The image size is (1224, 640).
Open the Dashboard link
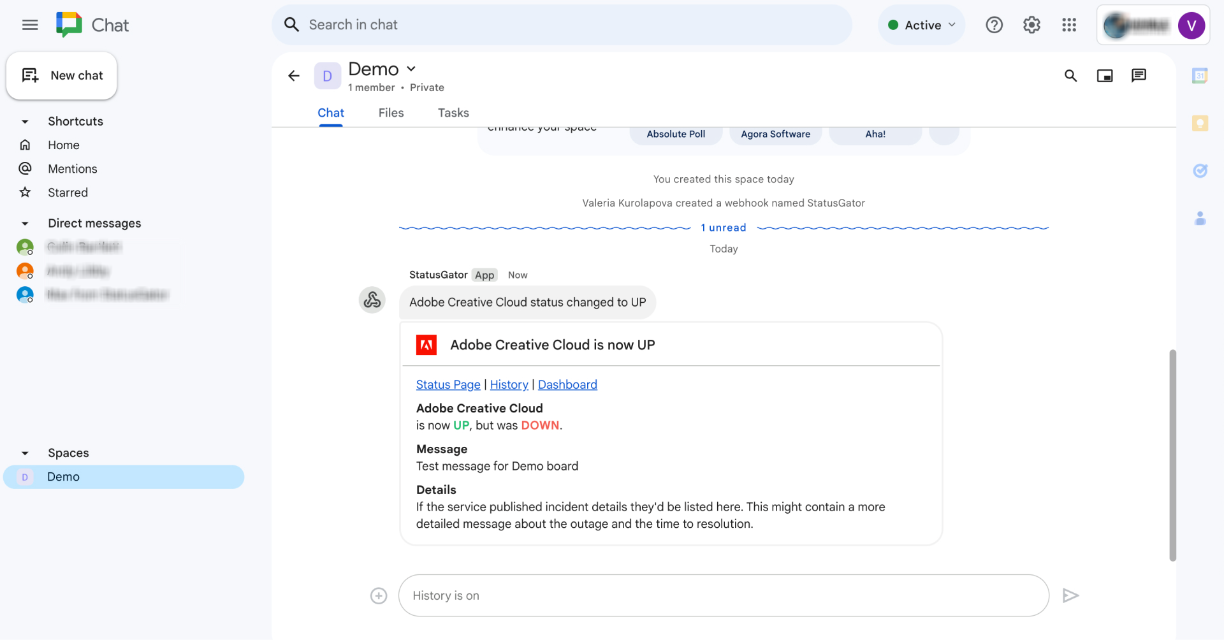pyautogui.click(x=567, y=384)
